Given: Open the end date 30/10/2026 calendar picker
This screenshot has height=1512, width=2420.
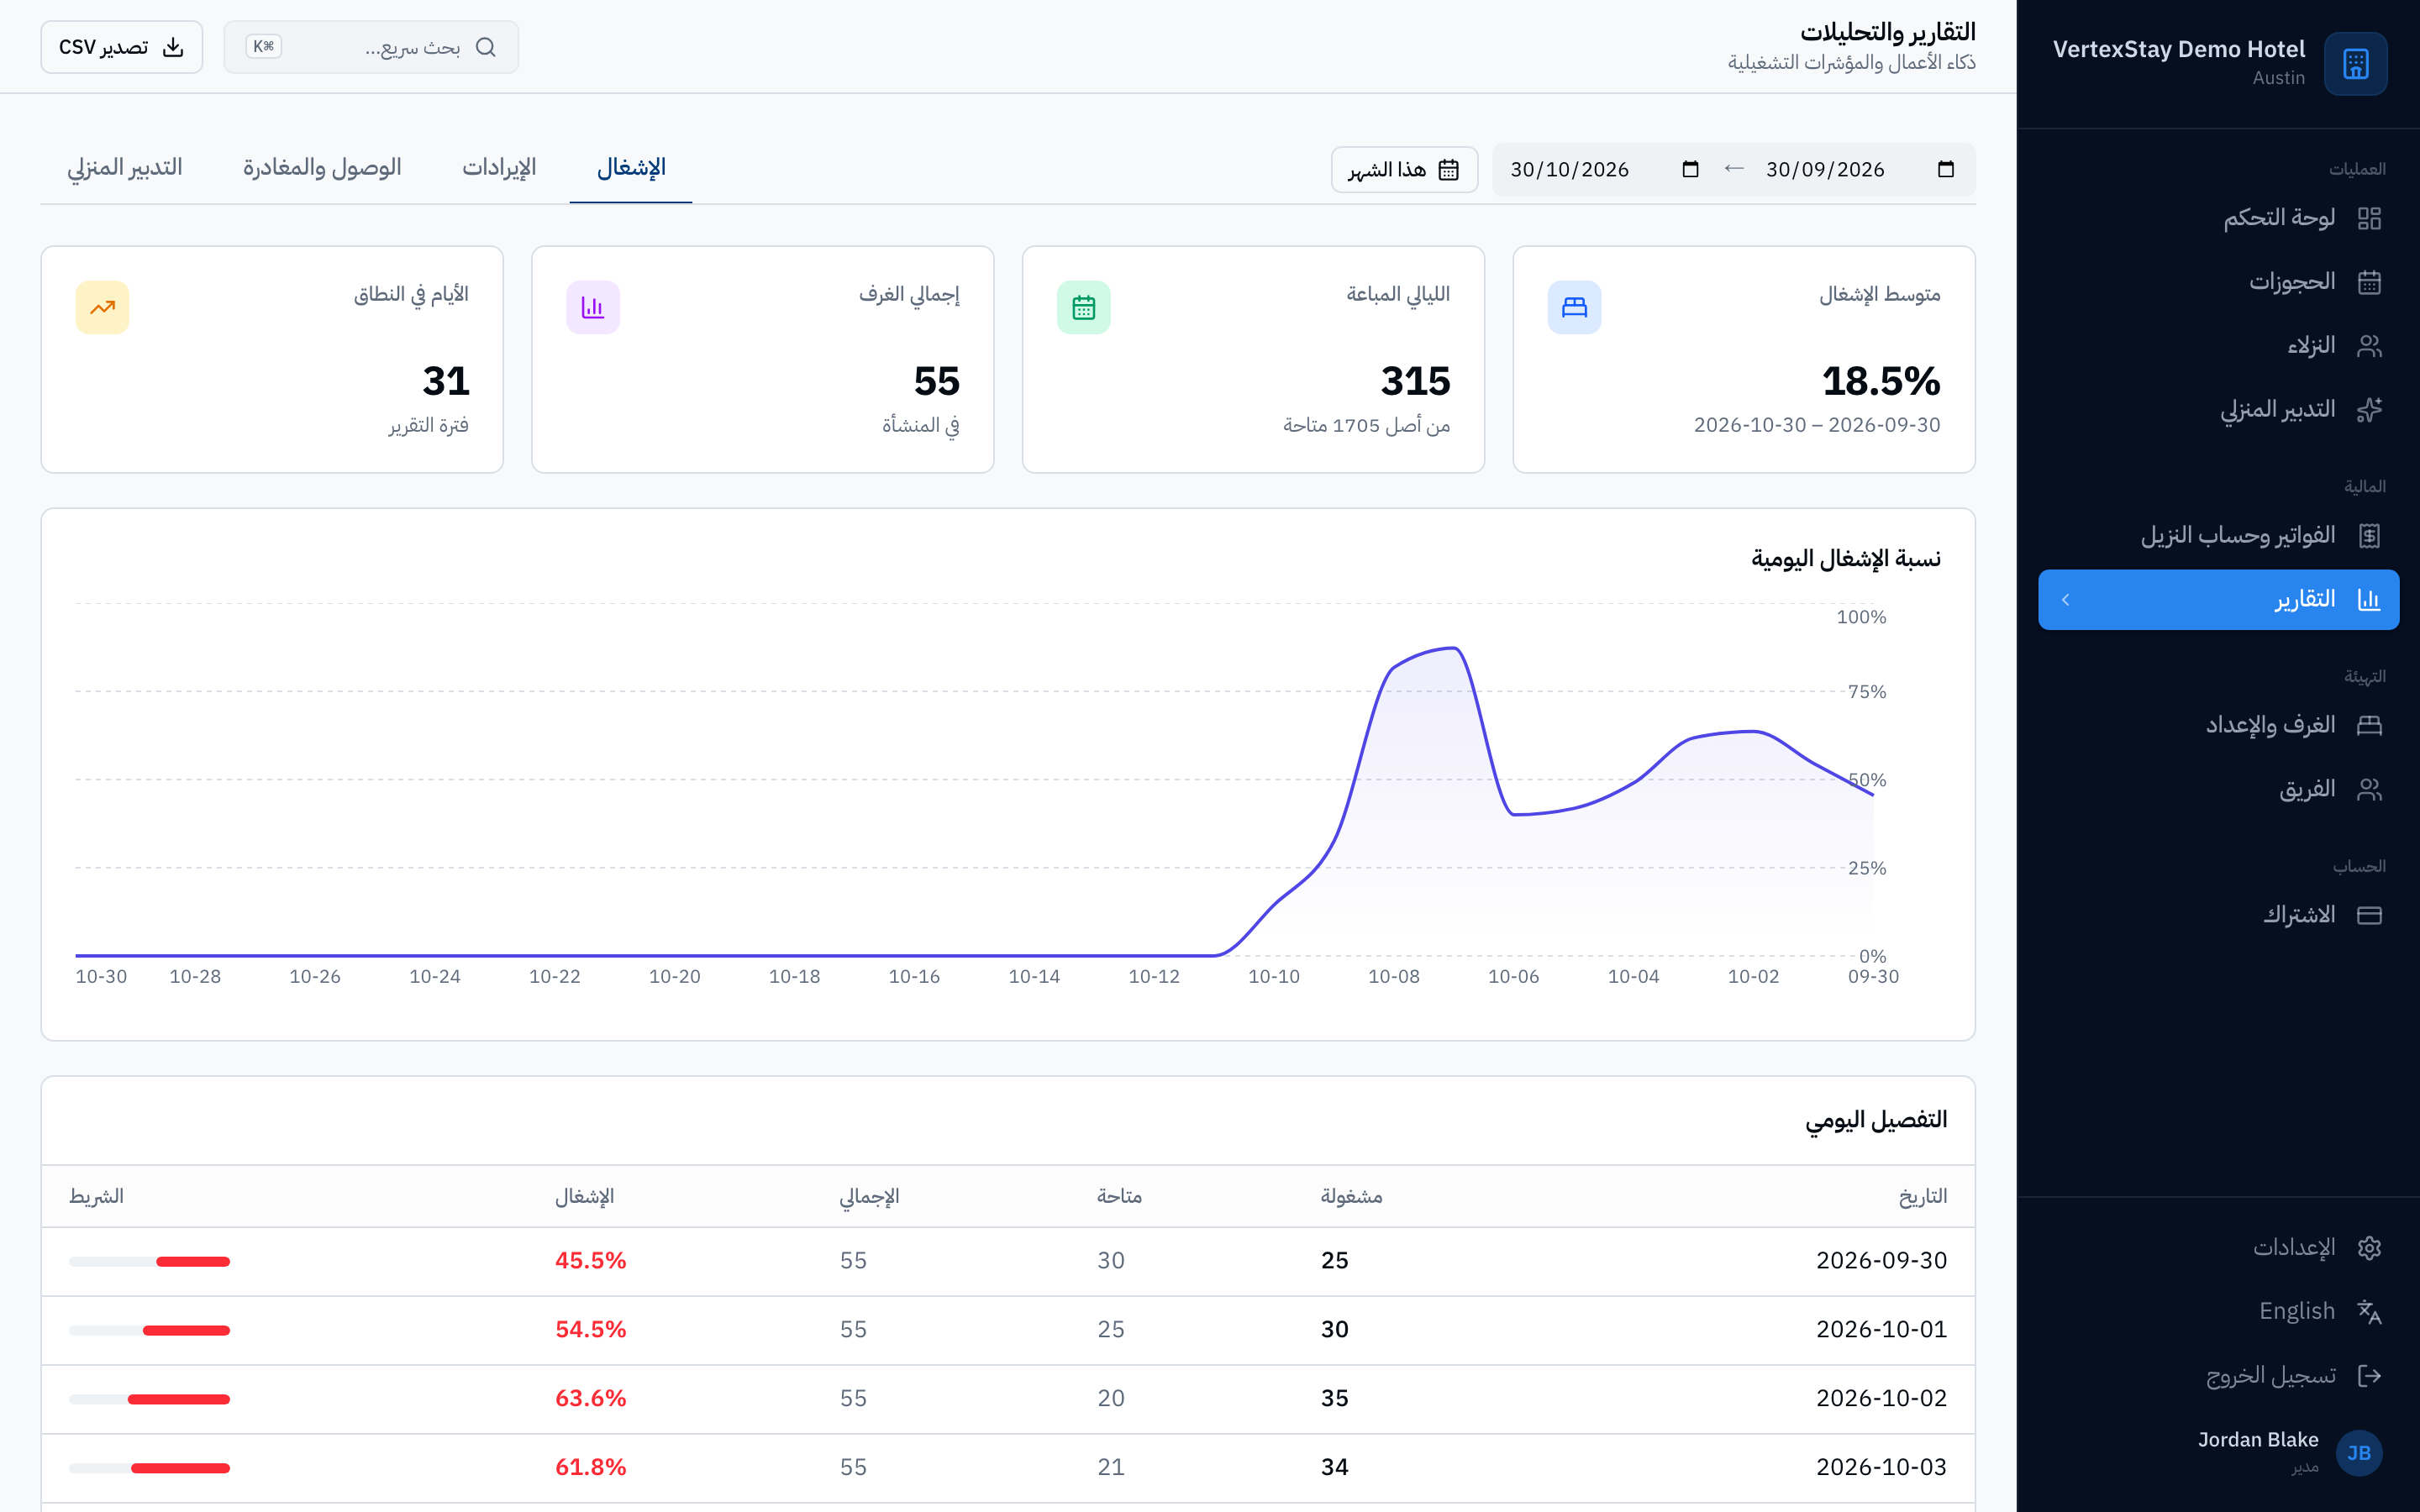Looking at the screenshot, I should pos(1690,169).
